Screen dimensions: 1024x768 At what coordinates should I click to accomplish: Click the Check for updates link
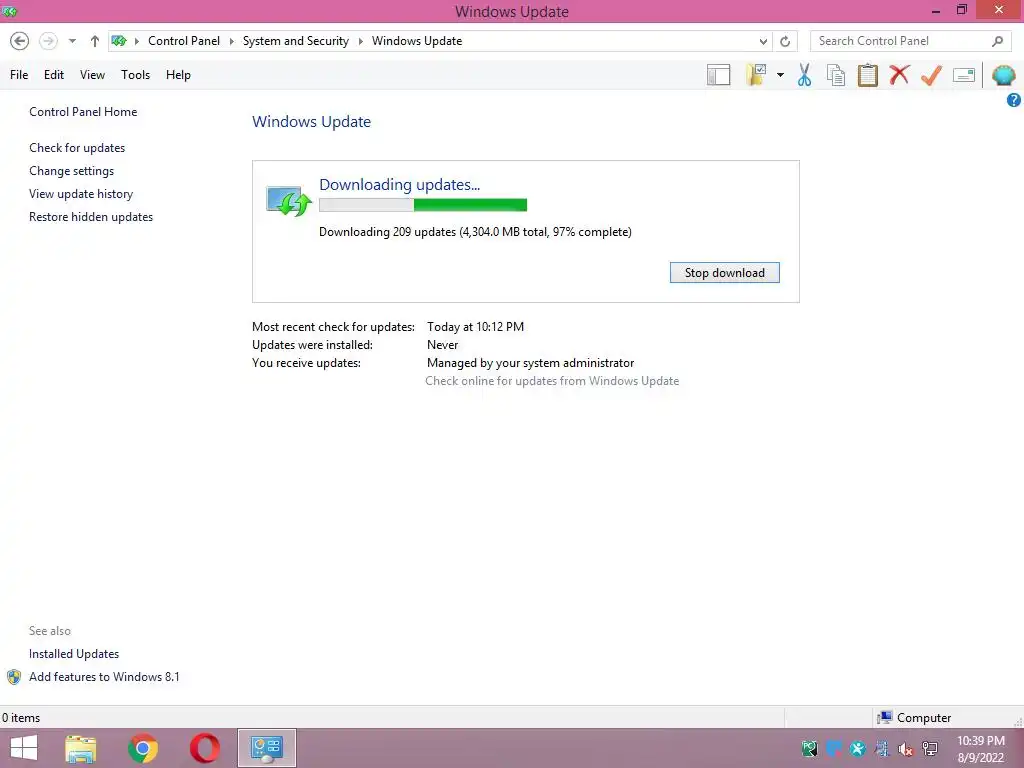point(77,148)
